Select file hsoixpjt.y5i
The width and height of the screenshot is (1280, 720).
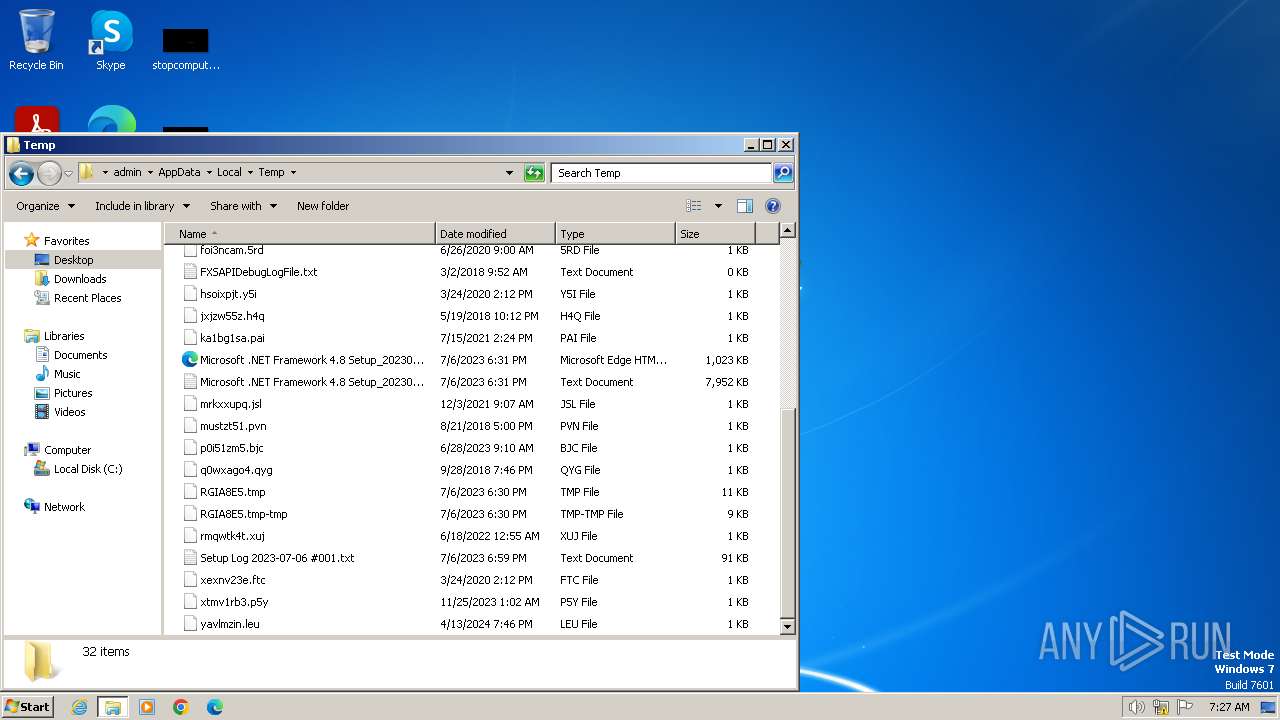coord(228,294)
